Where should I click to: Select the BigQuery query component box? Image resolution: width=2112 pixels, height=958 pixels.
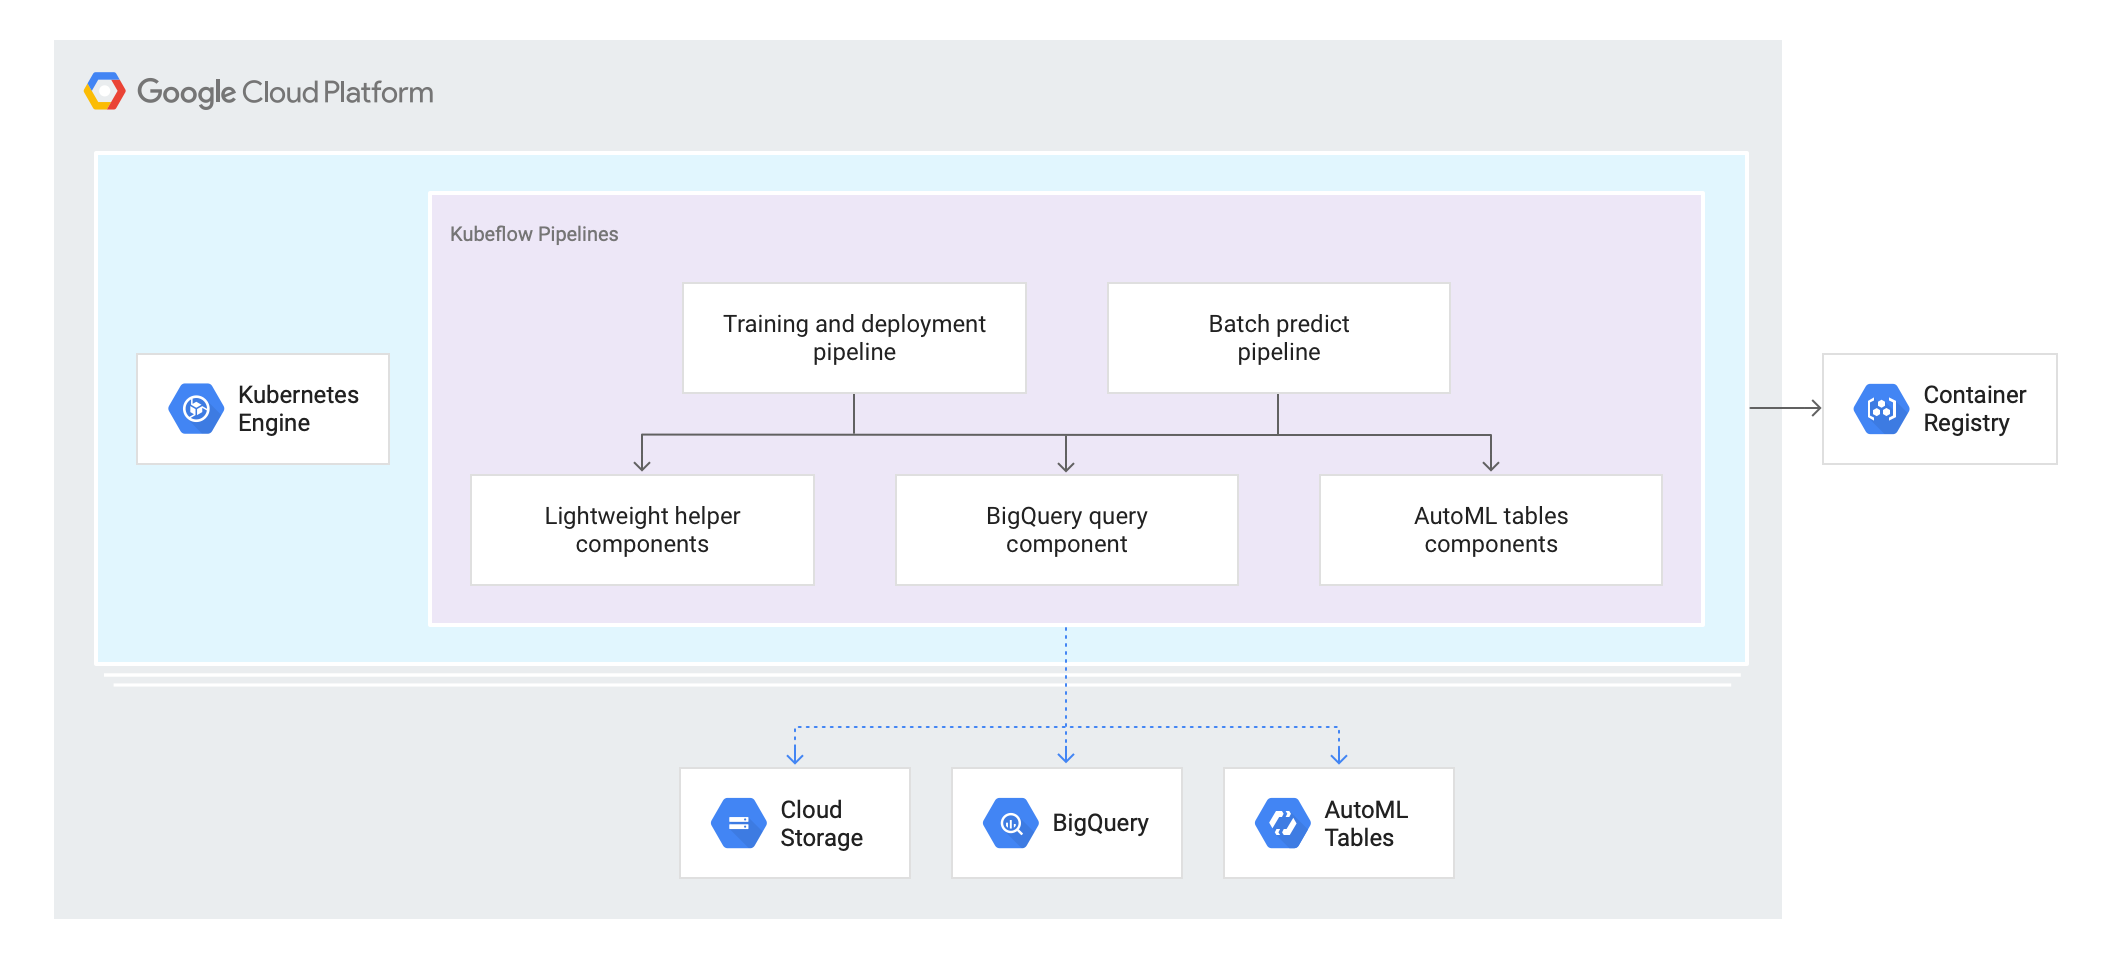pyautogui.click(x=1066, y=530)
